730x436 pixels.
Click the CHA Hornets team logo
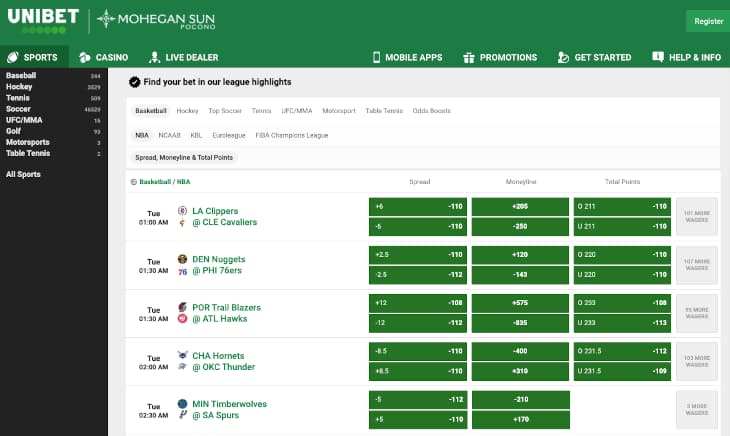point(182,355)
